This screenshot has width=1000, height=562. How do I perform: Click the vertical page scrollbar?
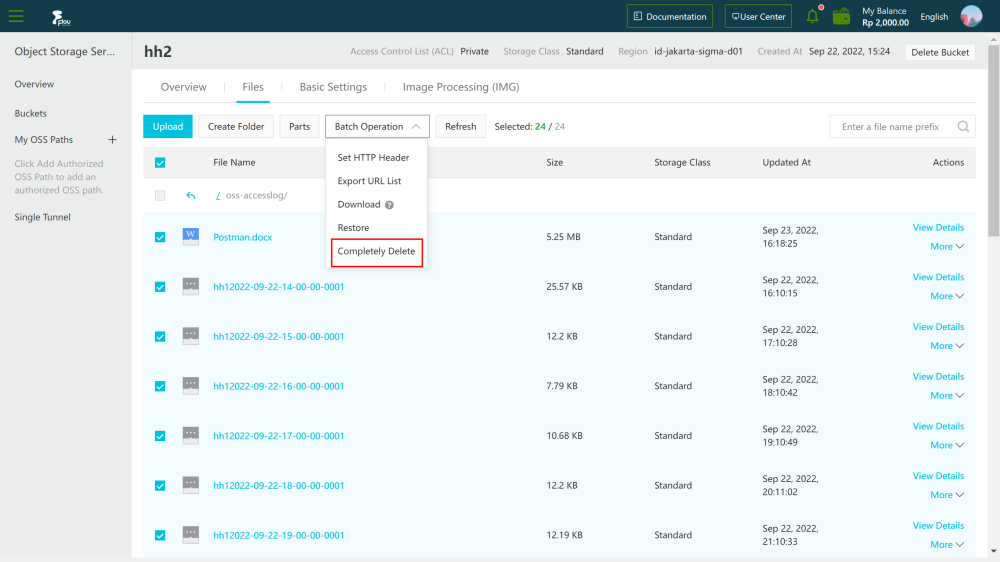pos(994,140)
